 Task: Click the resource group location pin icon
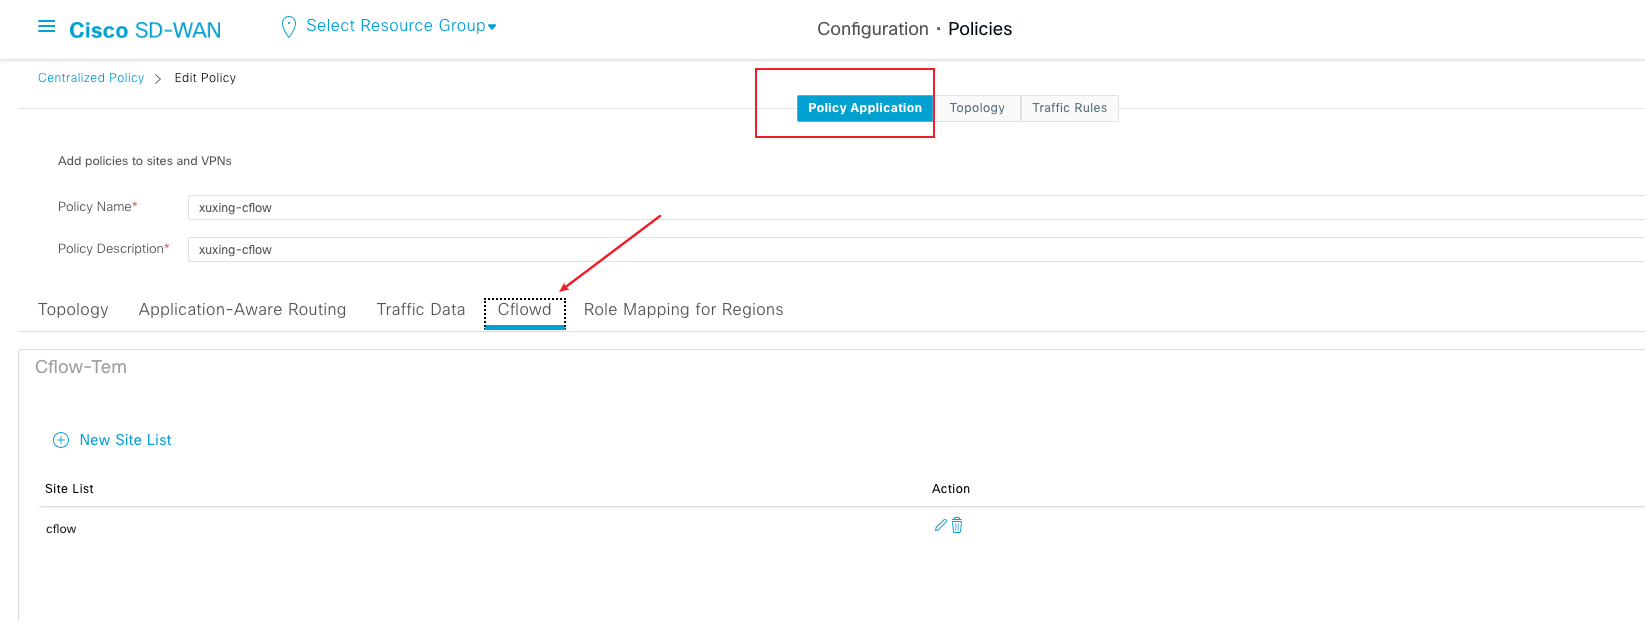pos(289,27)
